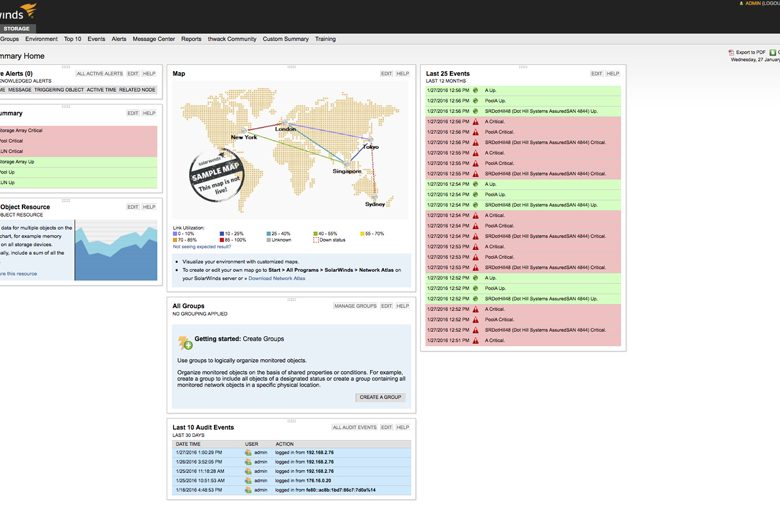
Task: Click the SolarWinds flame logo
Action: click(x=30, y=9)
